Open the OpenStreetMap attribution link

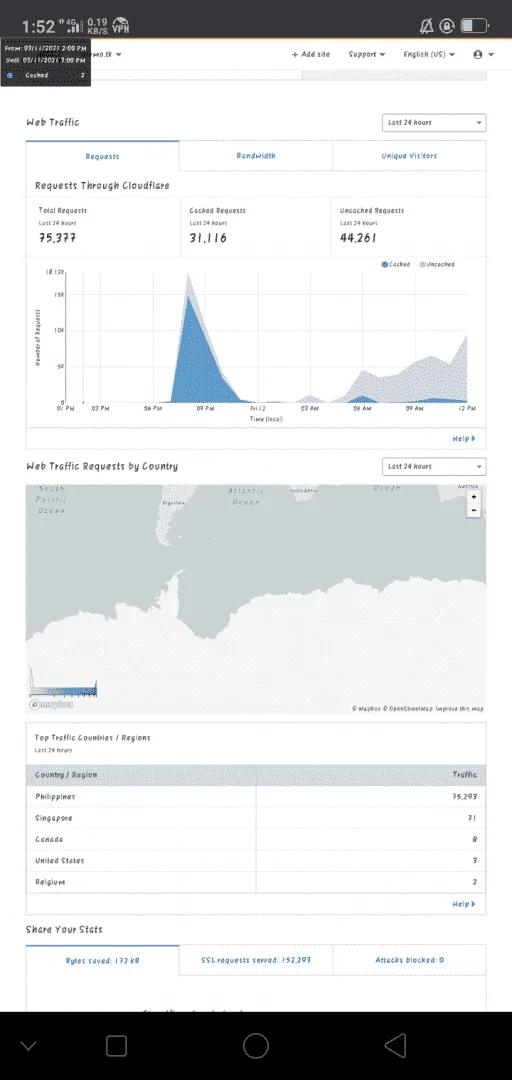407,708
